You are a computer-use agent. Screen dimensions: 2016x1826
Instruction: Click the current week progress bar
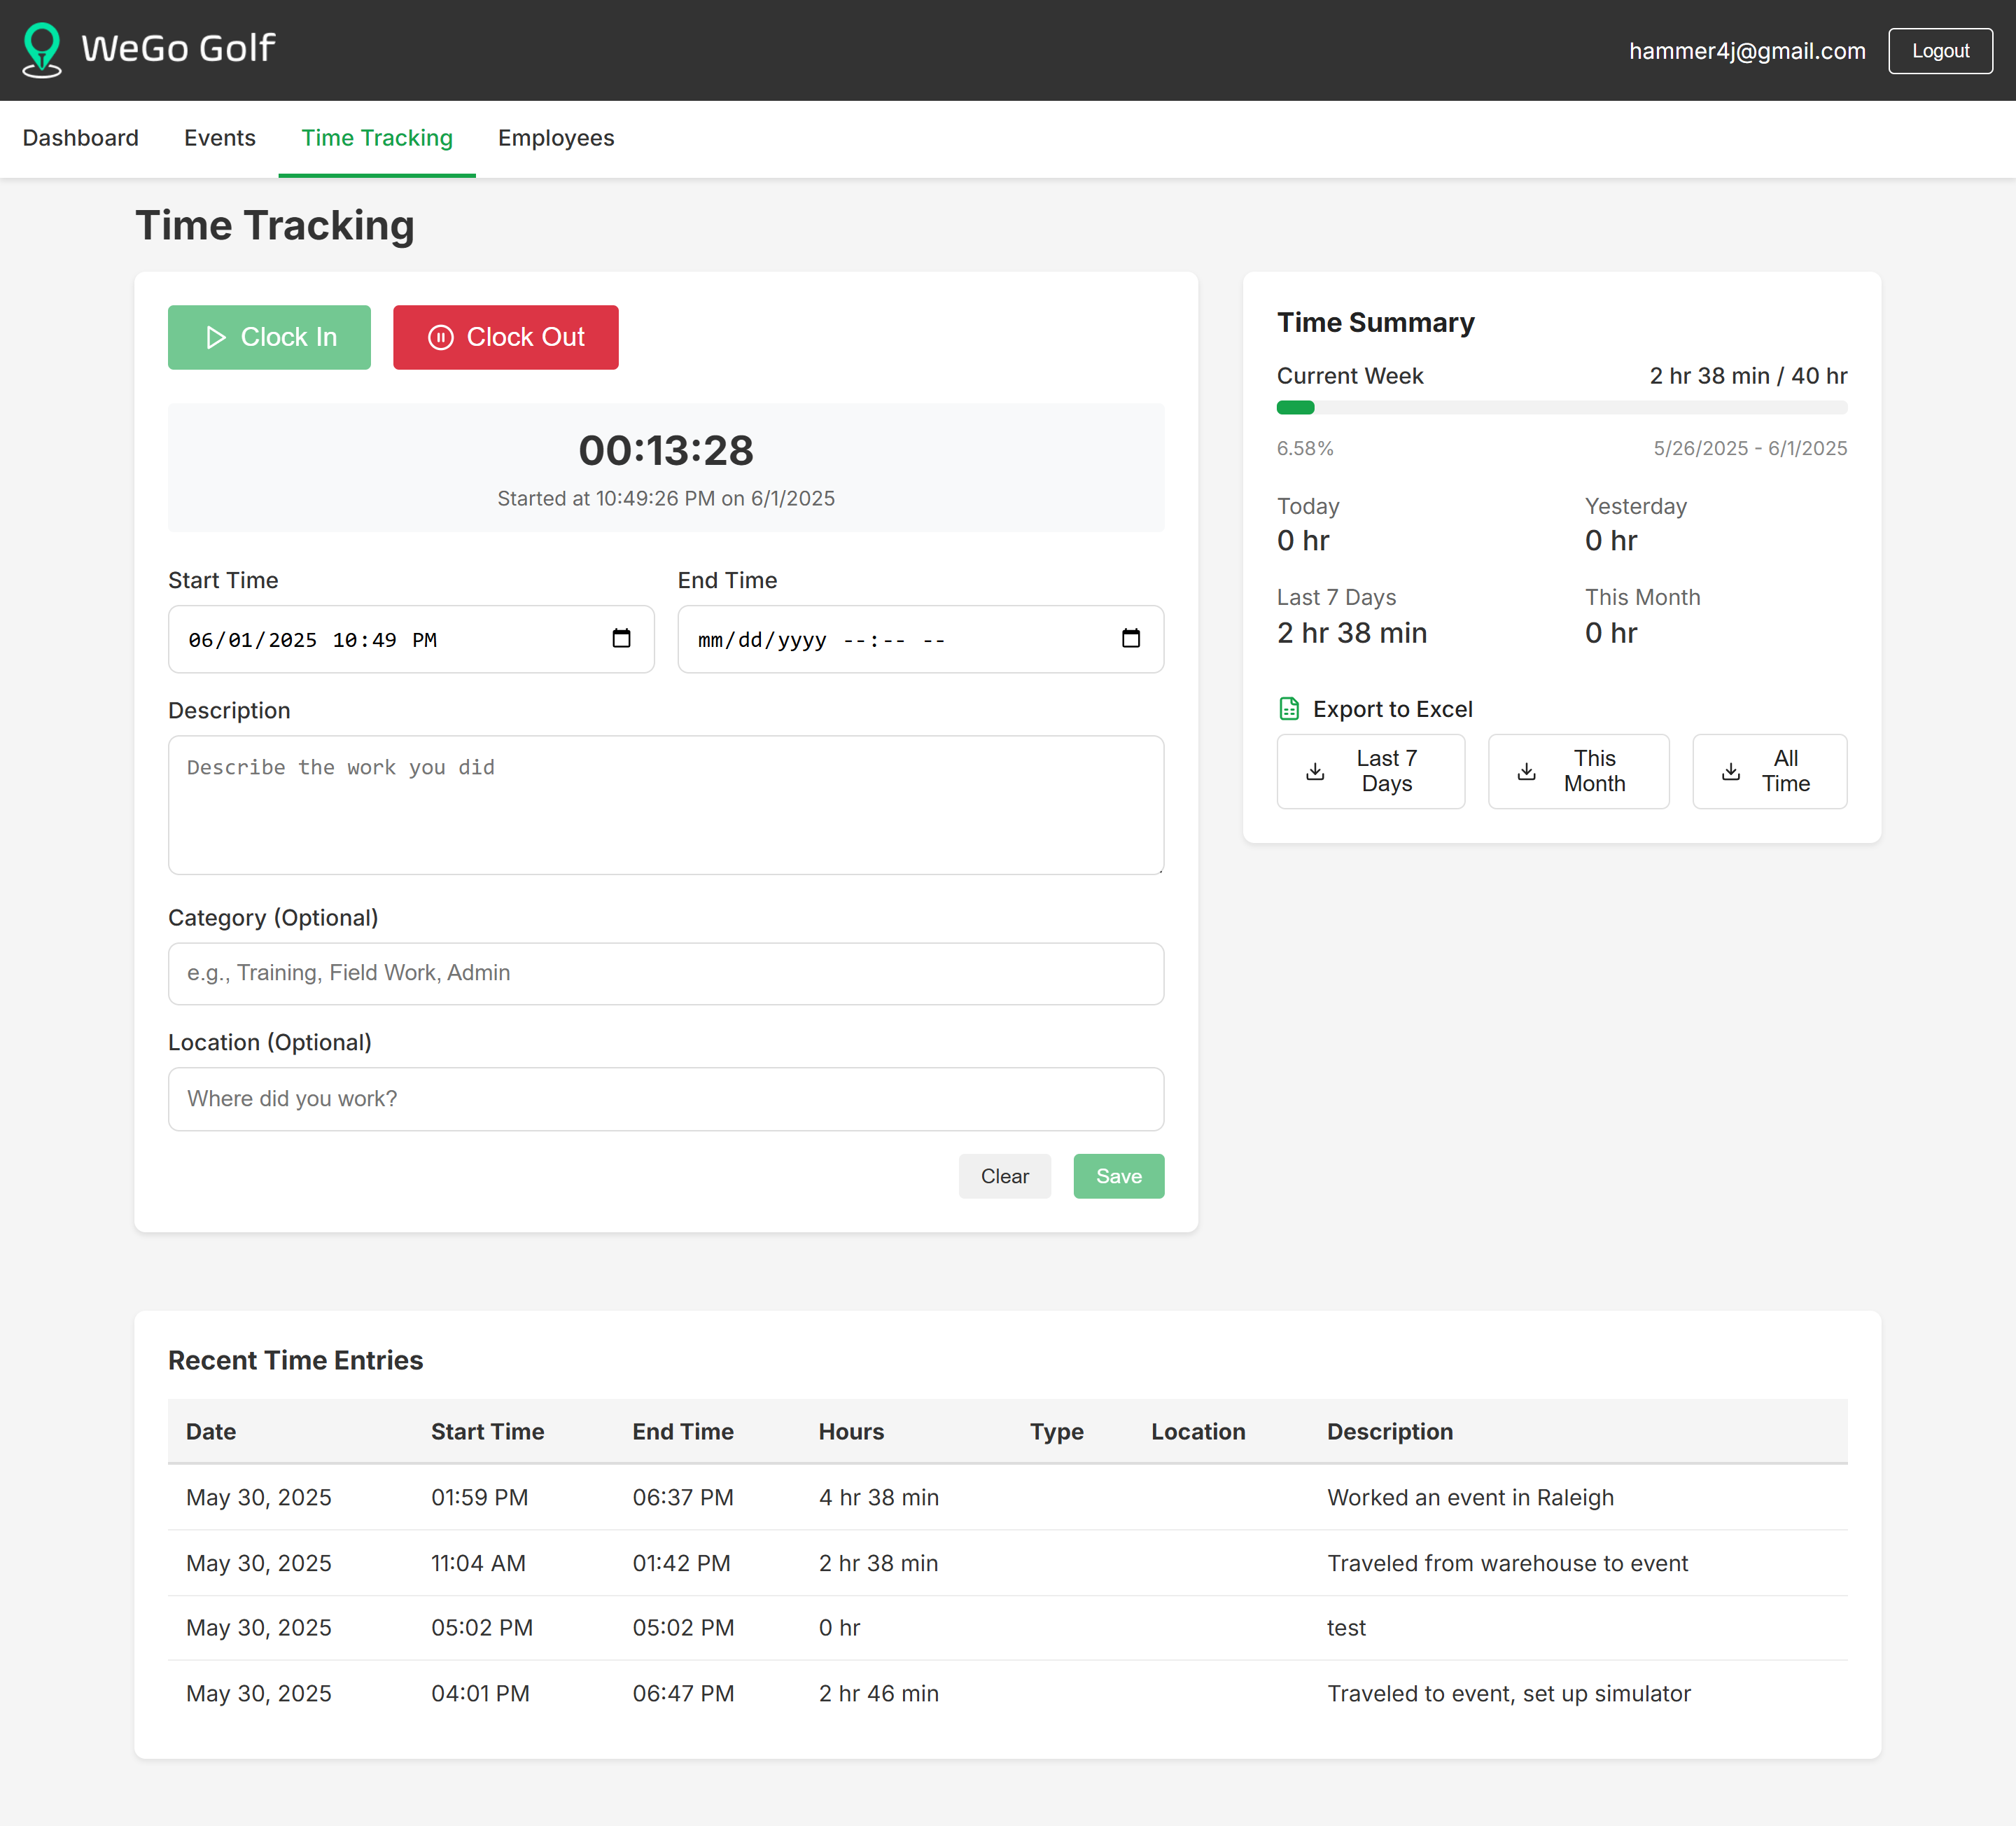(1562, 407)
